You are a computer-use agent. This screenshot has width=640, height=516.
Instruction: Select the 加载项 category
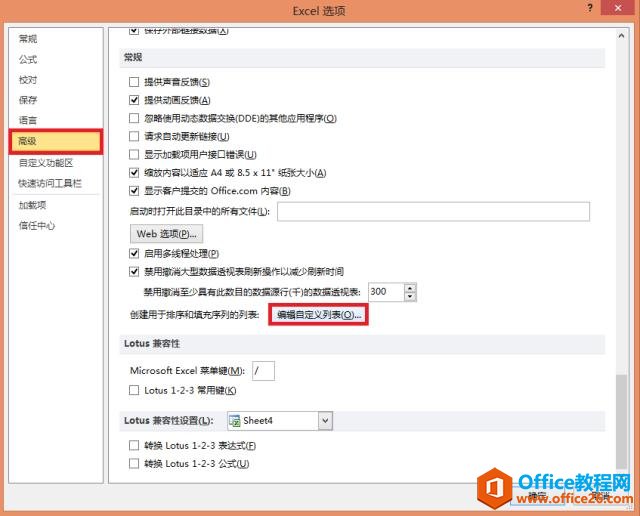click(33, 205)
